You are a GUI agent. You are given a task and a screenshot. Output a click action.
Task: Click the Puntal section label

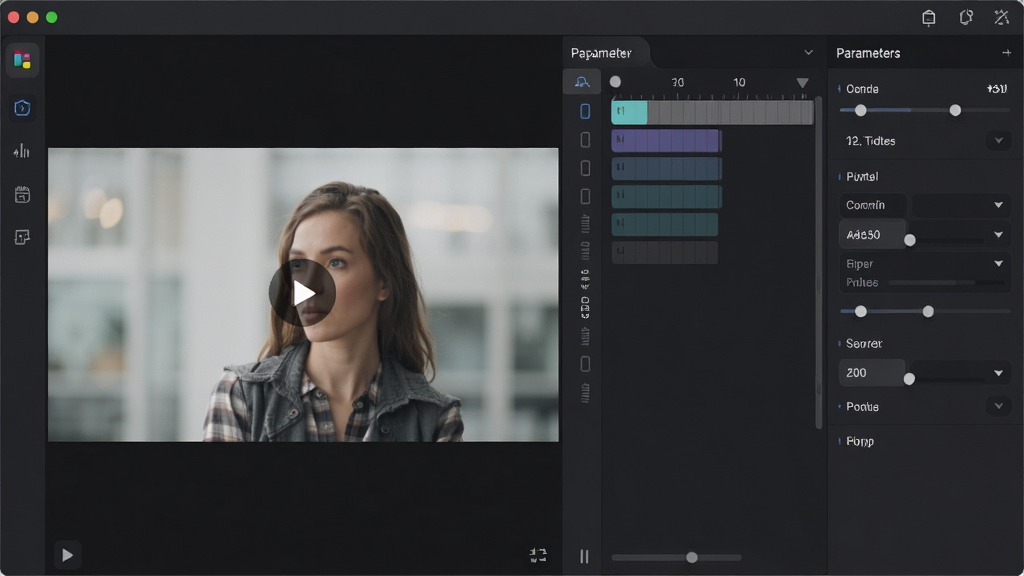click(x=862, y=176)
